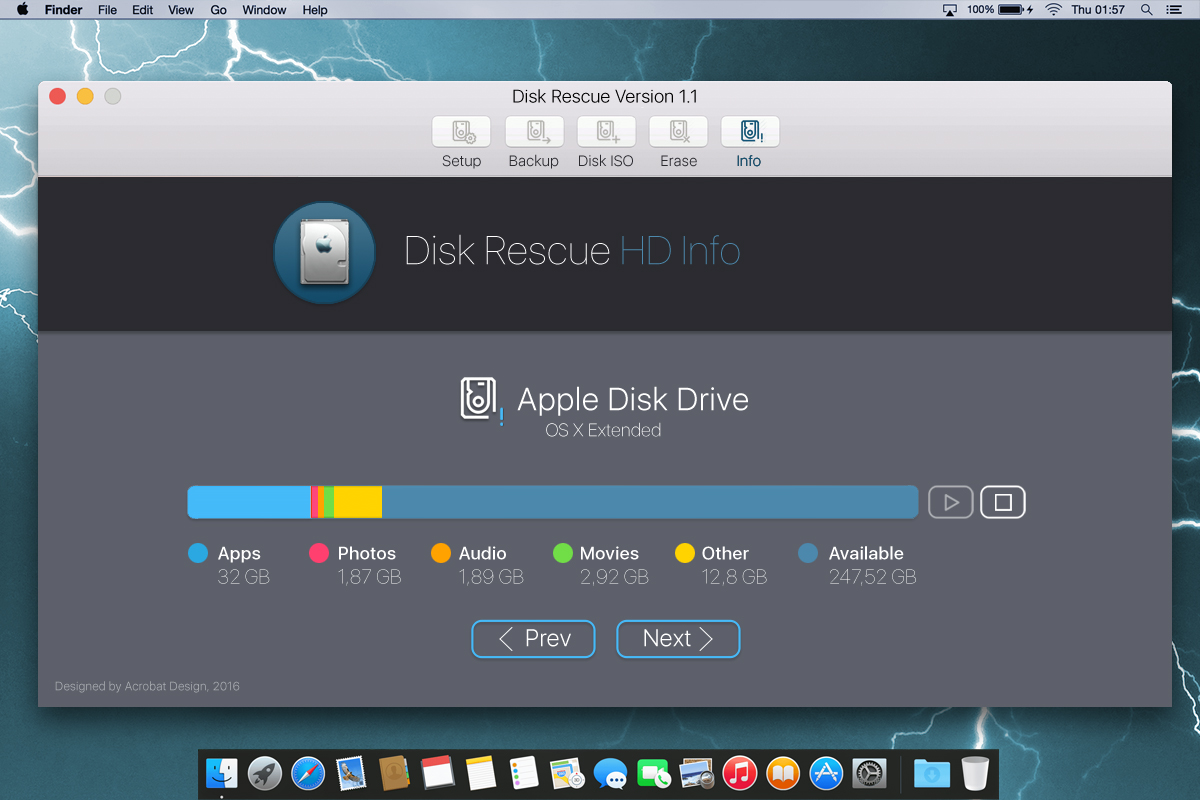Image resolution: width=1200 pixels, height=800 pixels.
Task: Click the round Disk Rescue hard drive logo
Action: click(324, 252)
